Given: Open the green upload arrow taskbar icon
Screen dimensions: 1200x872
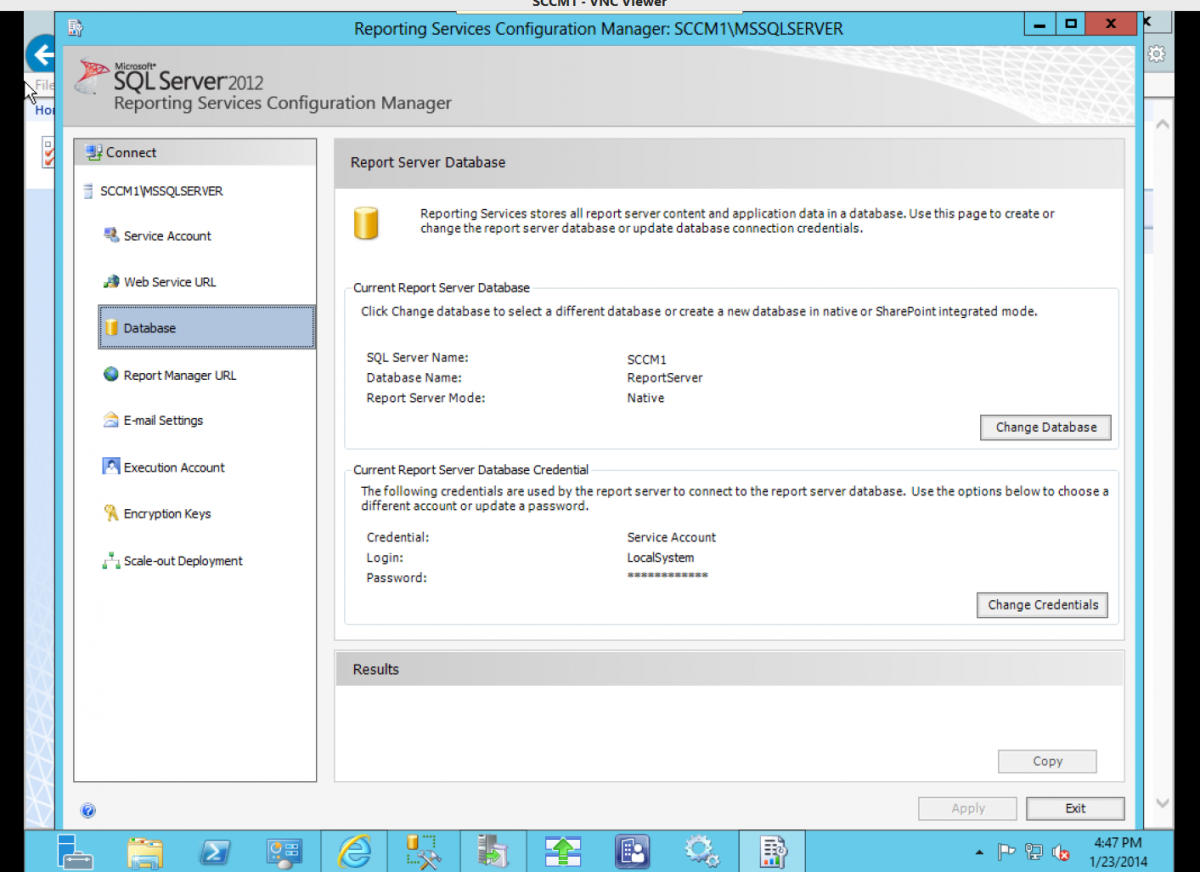Looking at the screenshot, I should 563,851.
